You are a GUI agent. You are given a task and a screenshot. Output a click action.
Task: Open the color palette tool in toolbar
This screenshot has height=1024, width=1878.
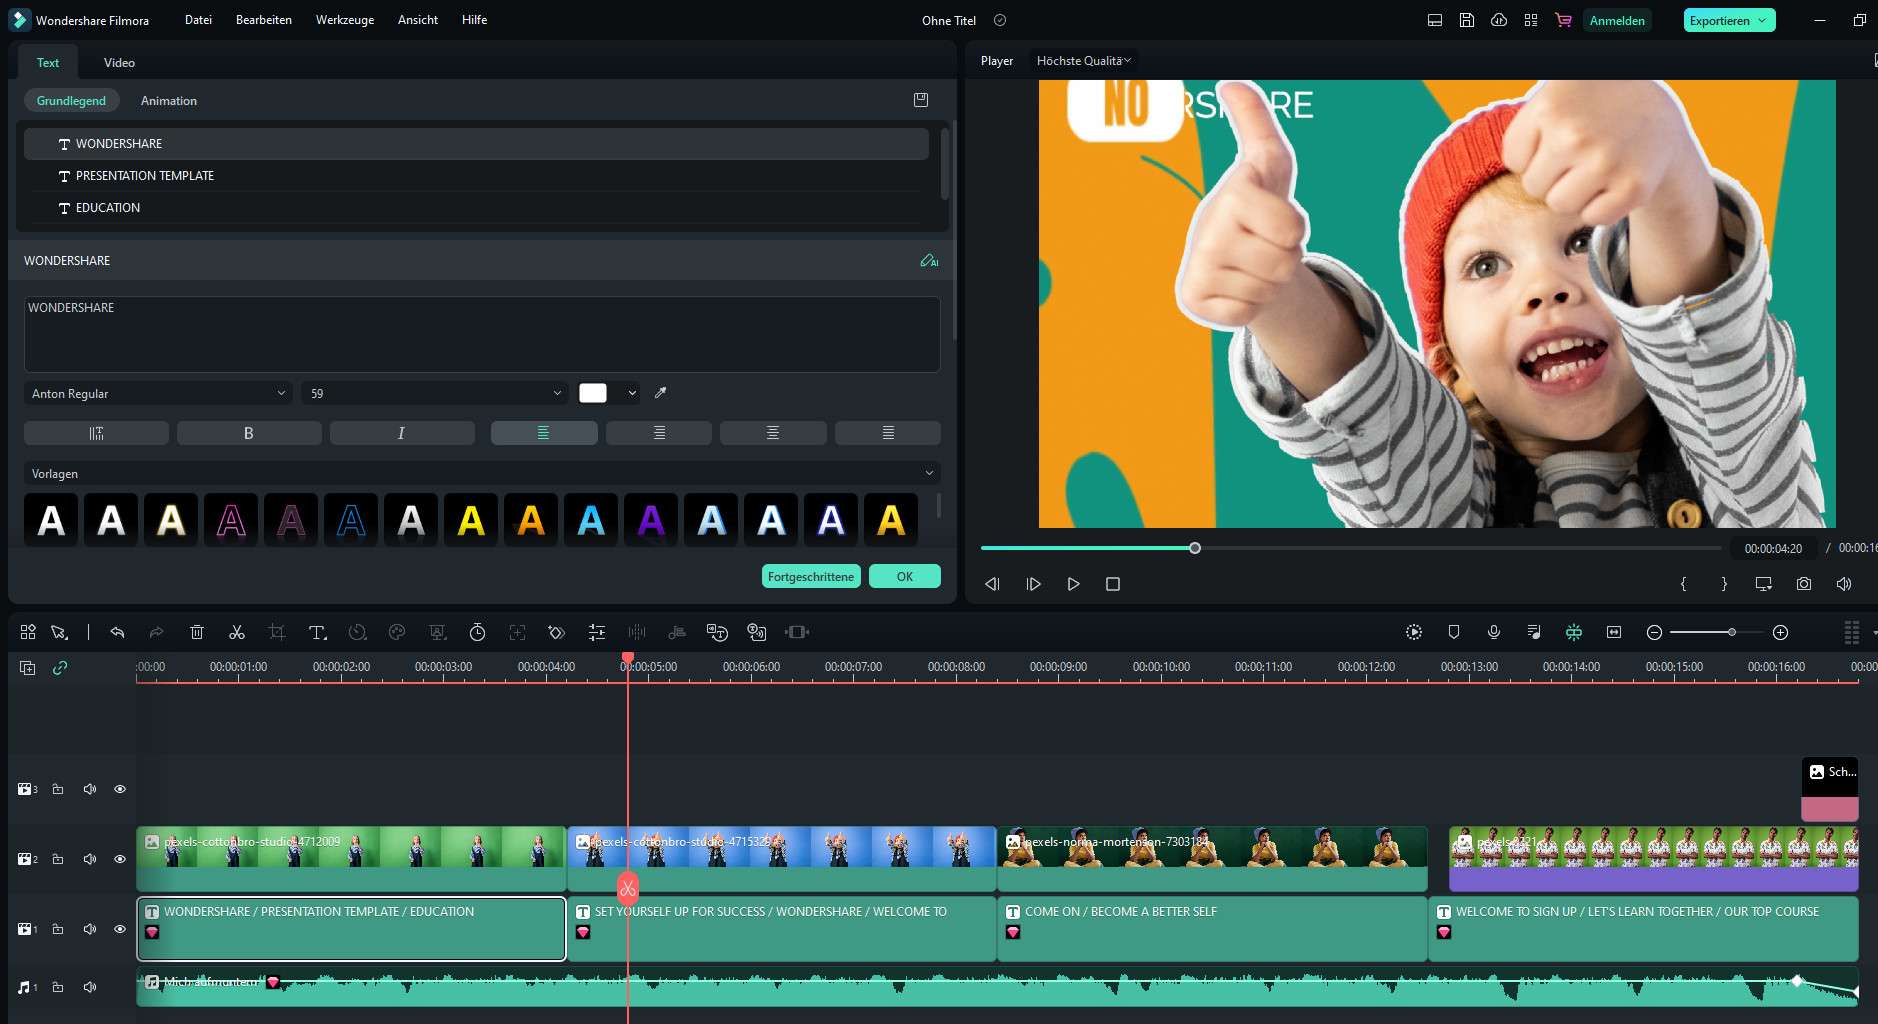point(397,632)
